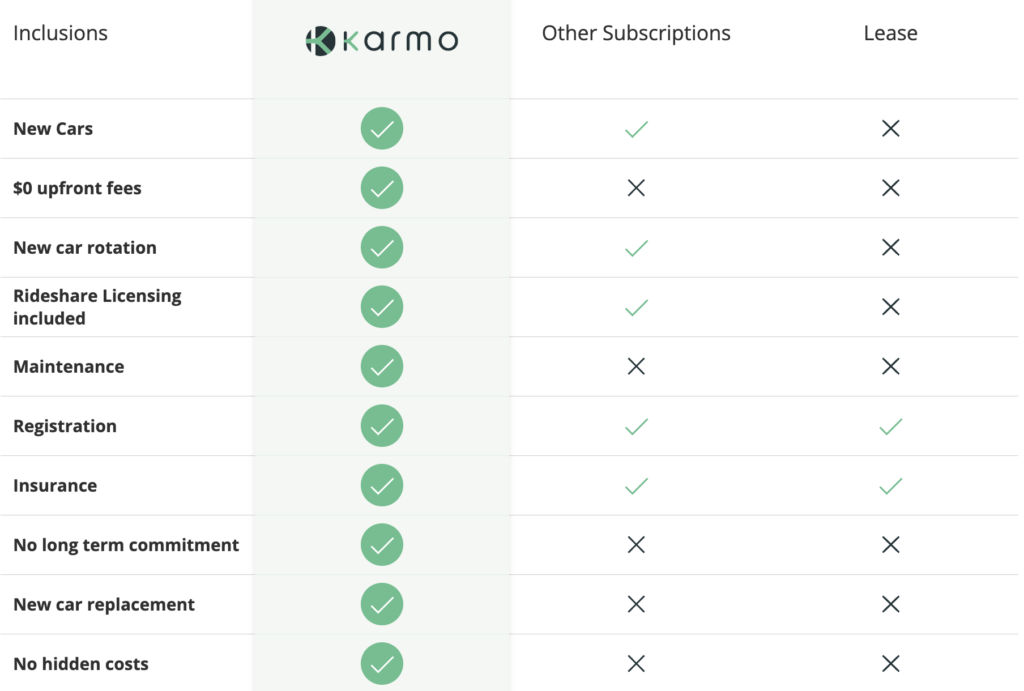The image size is (1024, 691).
Task: Click Lease checkmark in Registration row
Action: (x=890, y=426)
